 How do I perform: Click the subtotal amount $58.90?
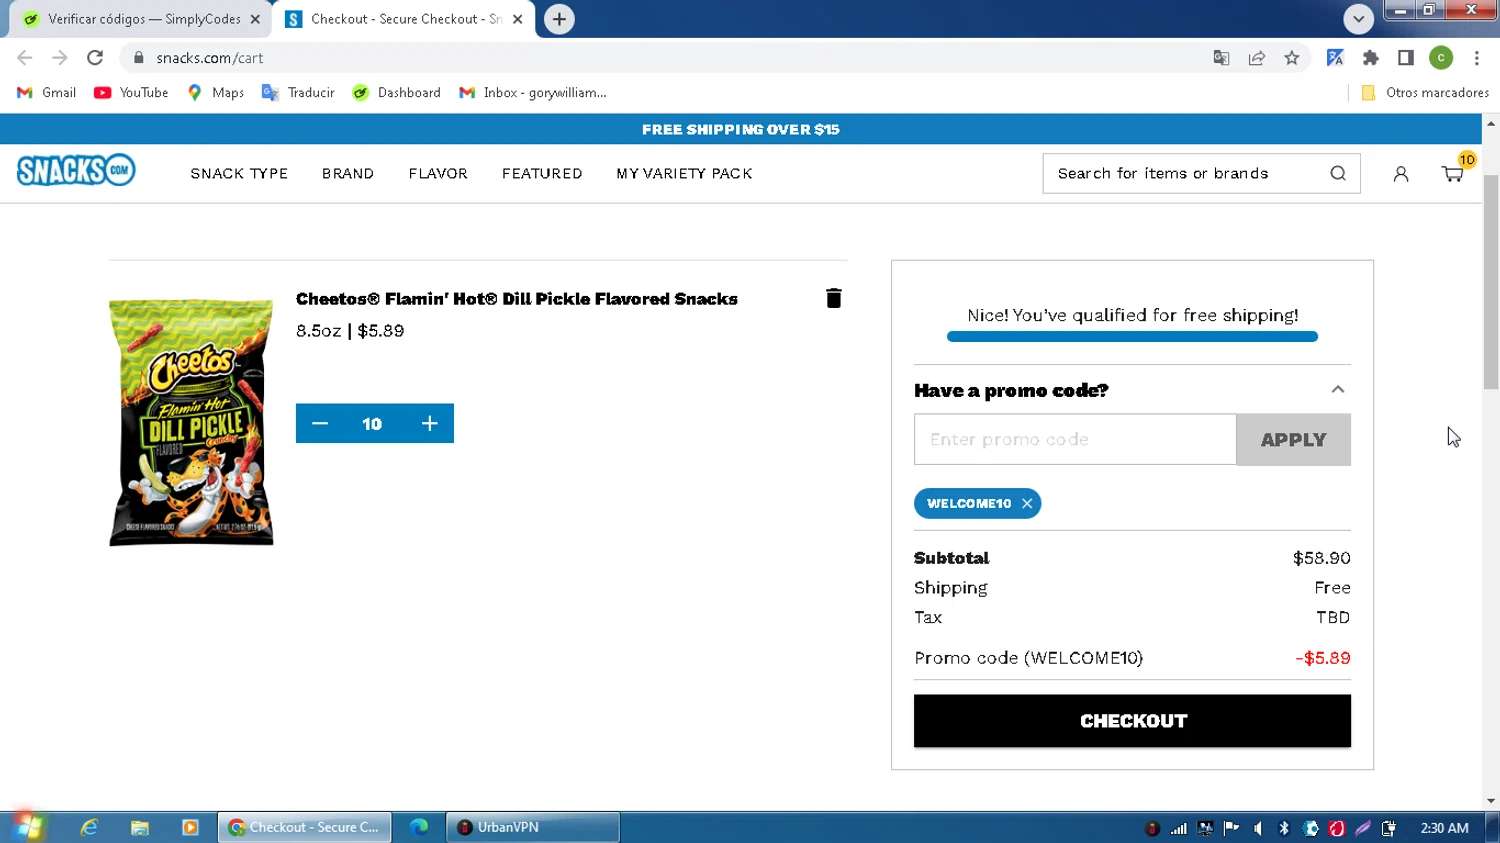(x=1321, y=558)
